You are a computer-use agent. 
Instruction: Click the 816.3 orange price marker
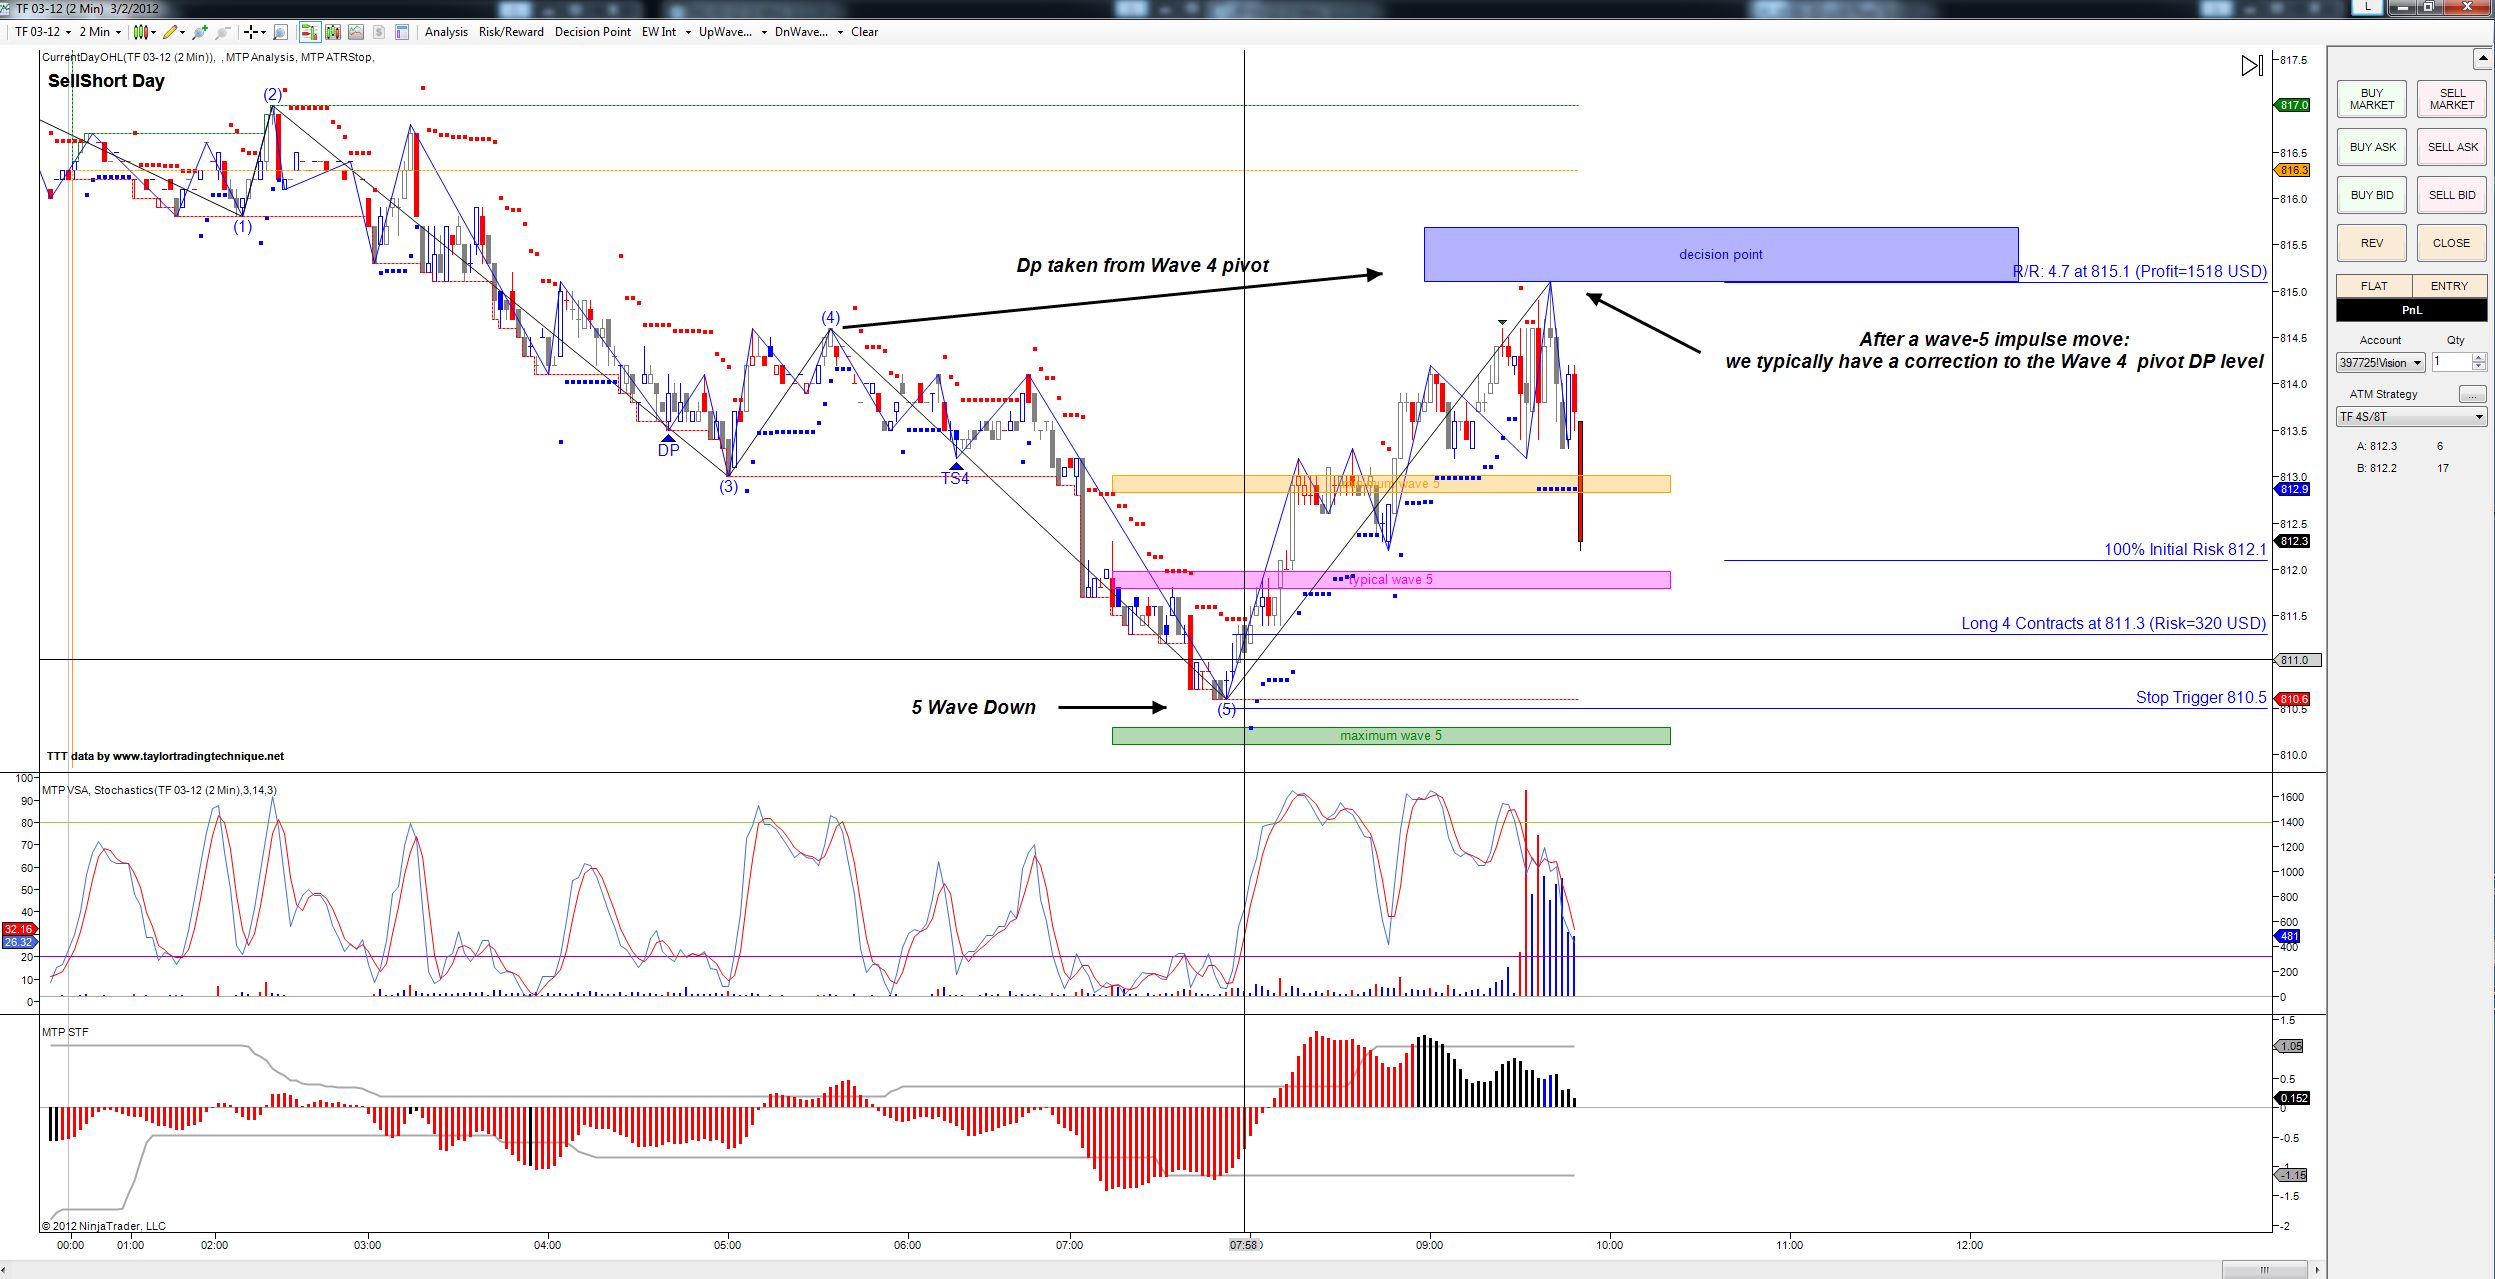[x=2293, y=170]
